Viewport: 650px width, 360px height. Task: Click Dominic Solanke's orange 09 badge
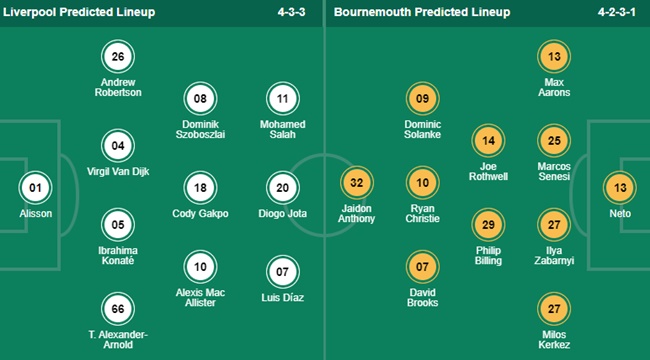pyautogui.click(x=422, y=99)
